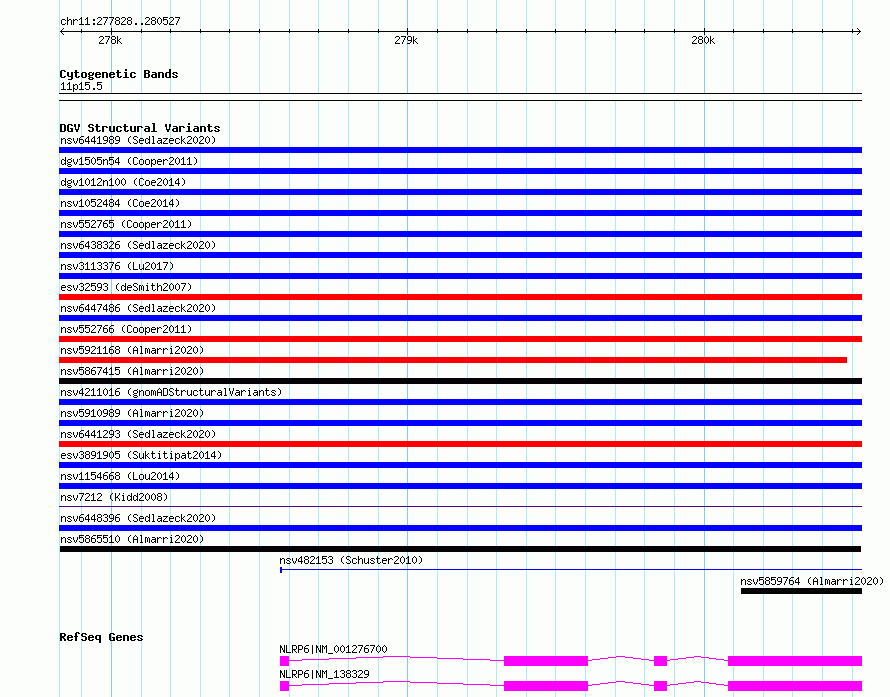Image resolution: width=890 pixels, height=697 pixels.
Task: Open the esv3891905 (Suktitipat2014) label
Action: point(141,455)
